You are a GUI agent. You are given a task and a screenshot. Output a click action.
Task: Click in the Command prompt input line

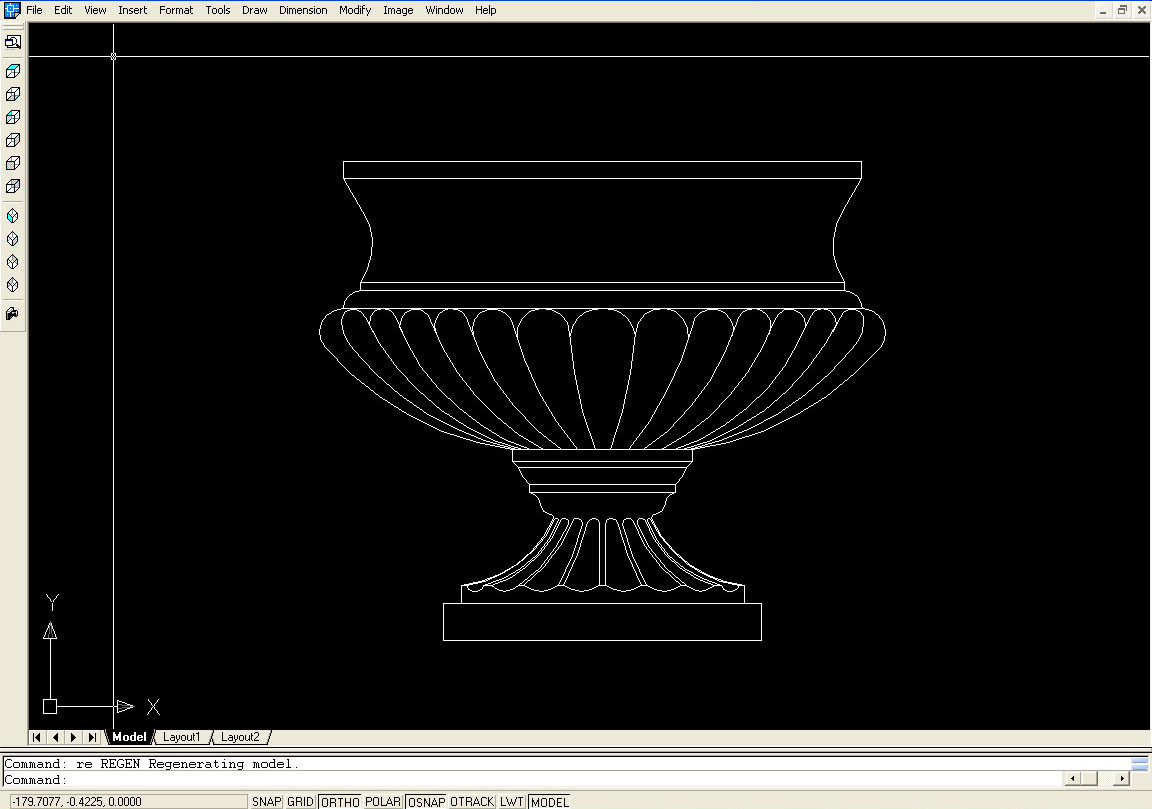[500, 779]
